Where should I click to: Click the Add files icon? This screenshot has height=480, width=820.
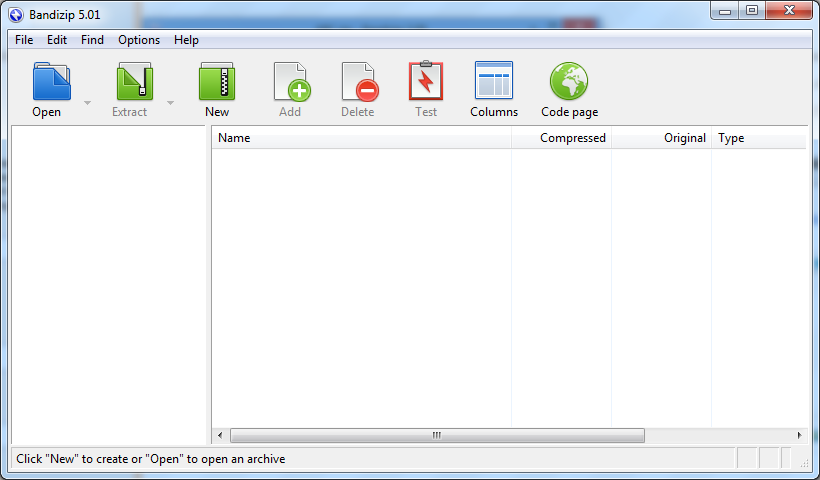(x=292, y=81)
